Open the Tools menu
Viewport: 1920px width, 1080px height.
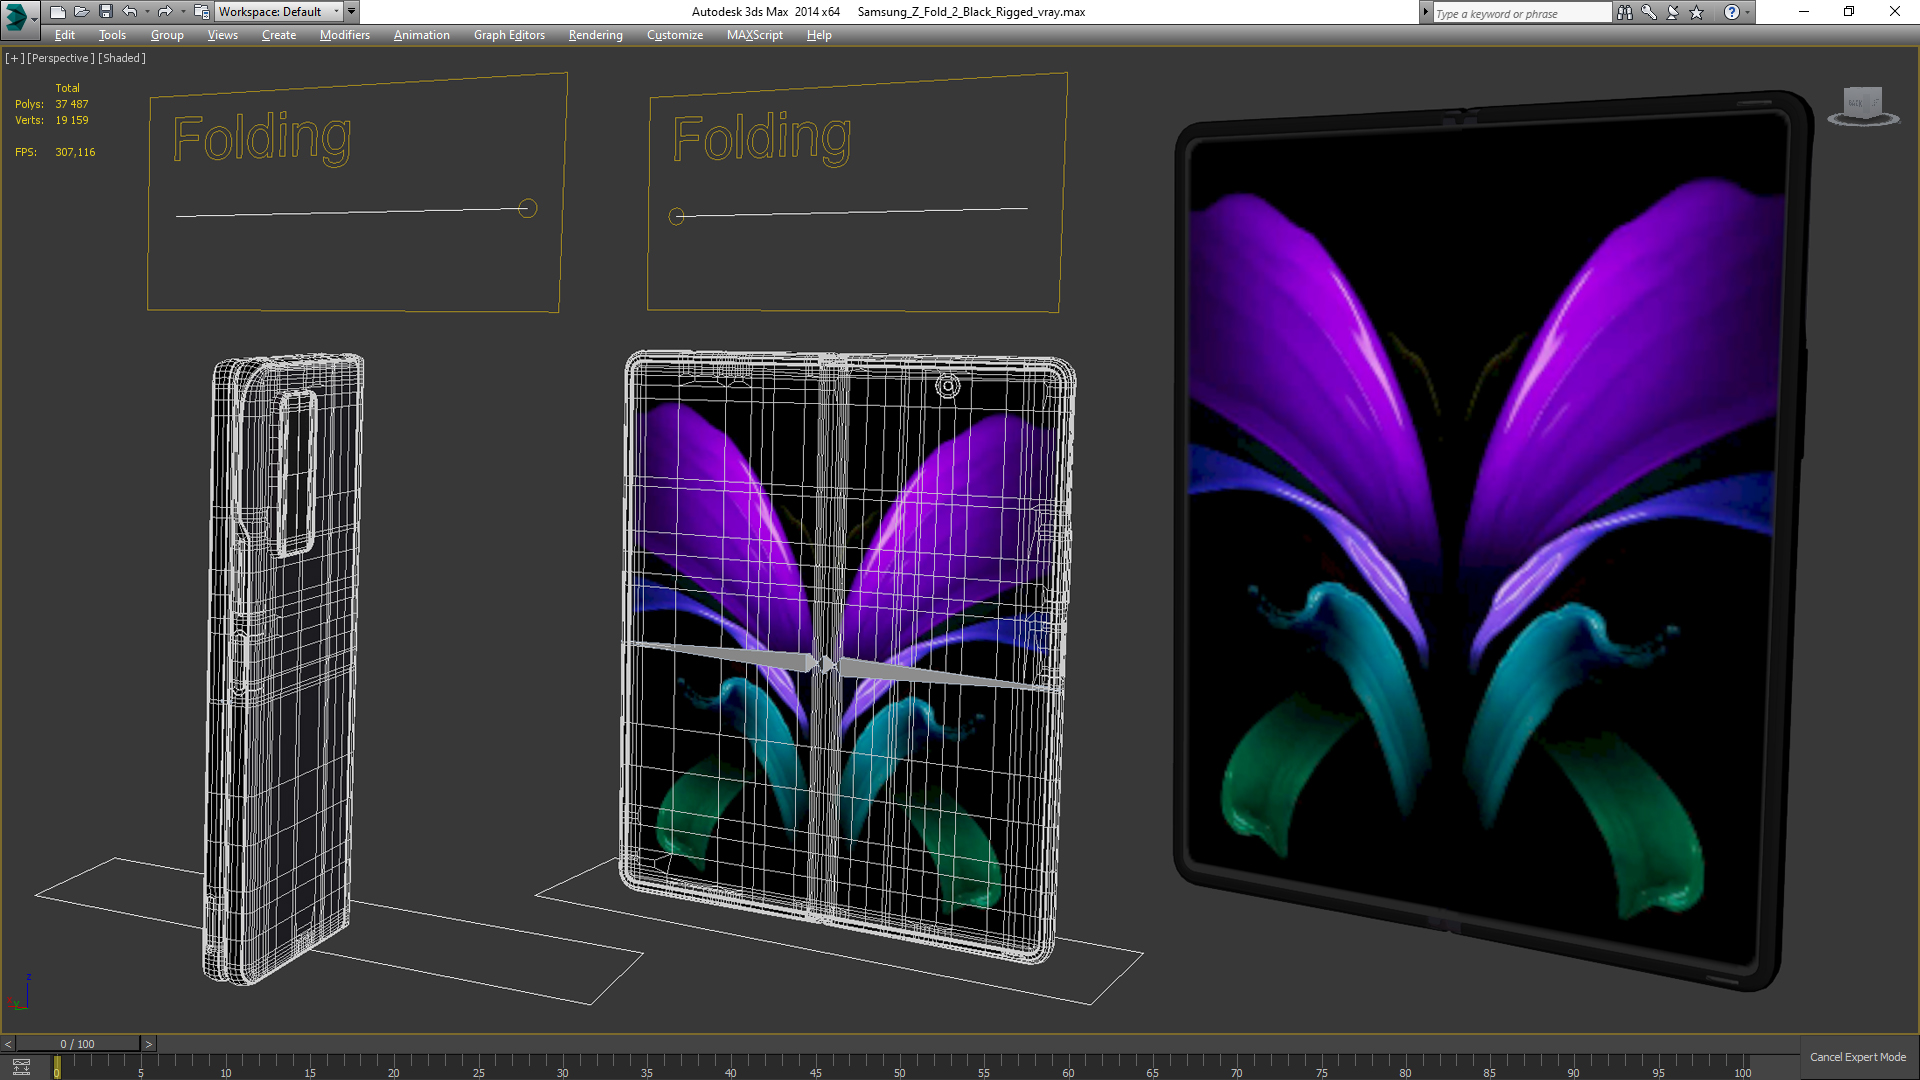(112, 35)
